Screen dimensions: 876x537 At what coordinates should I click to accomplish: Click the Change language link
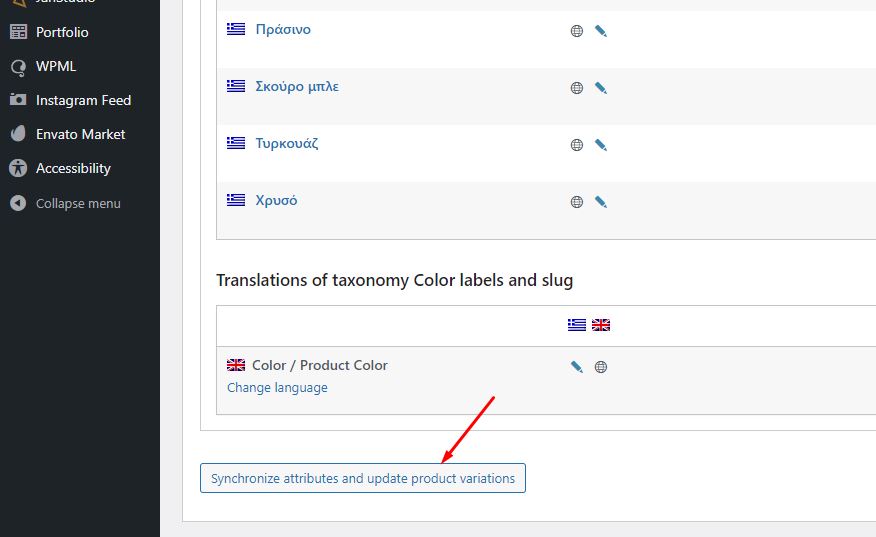point(277,388)
